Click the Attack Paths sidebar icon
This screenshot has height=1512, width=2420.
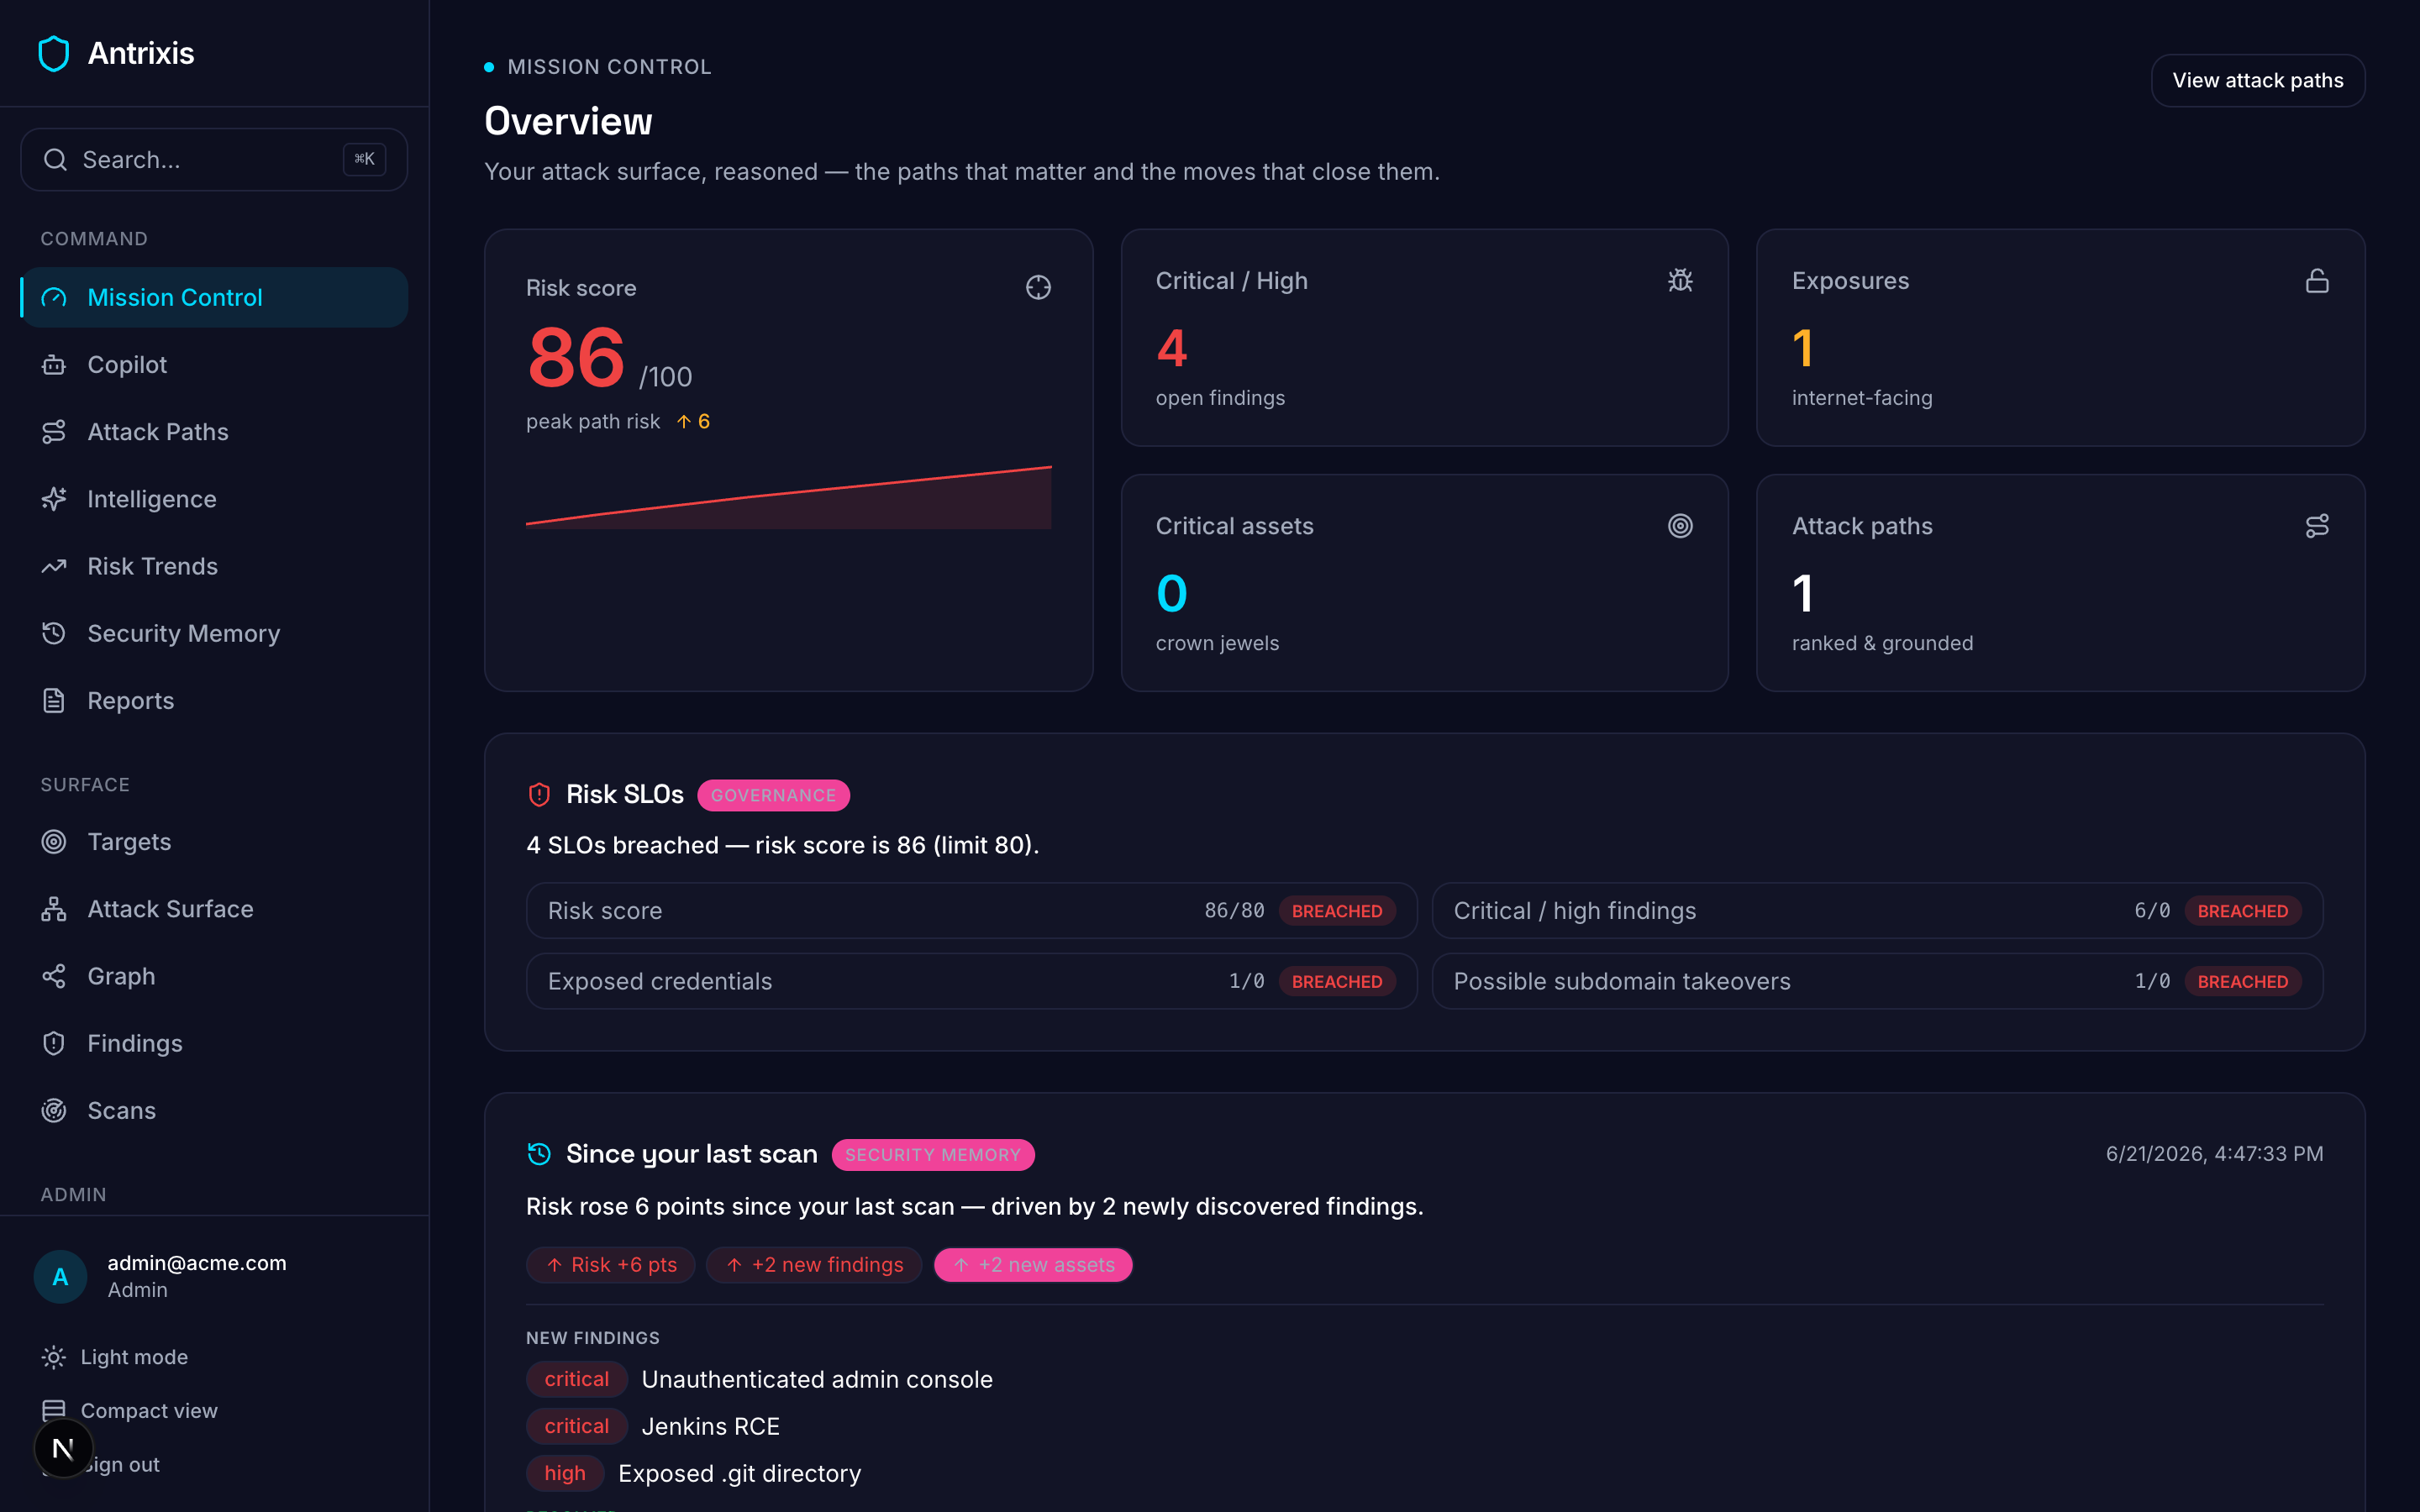point(54,432)
